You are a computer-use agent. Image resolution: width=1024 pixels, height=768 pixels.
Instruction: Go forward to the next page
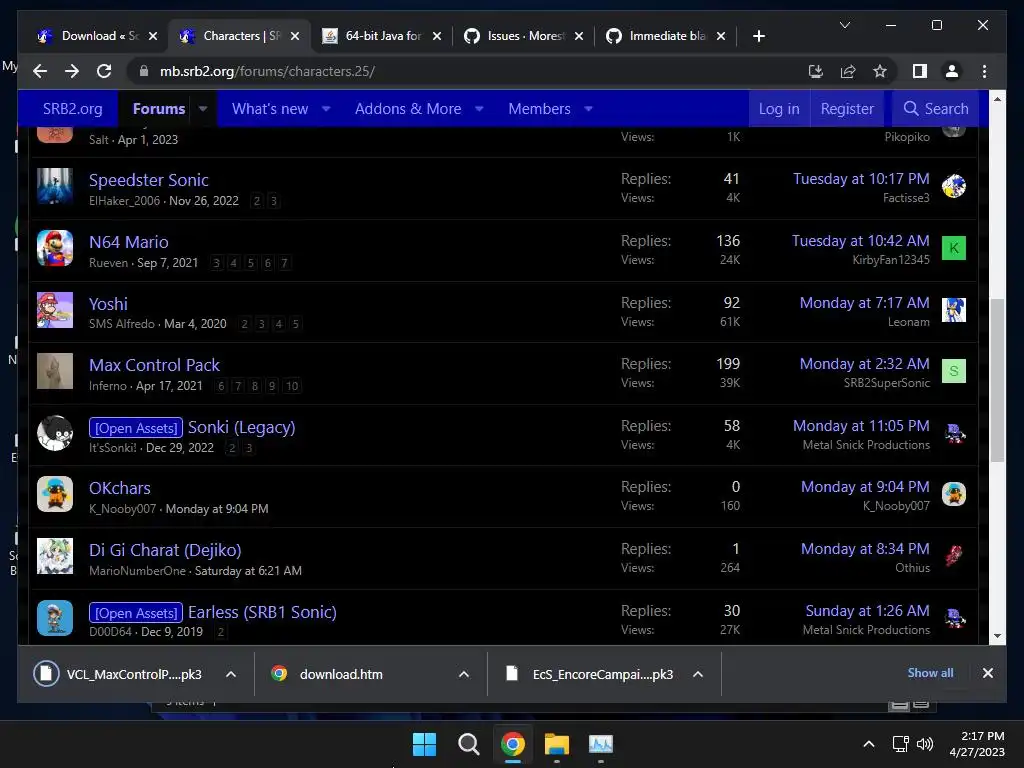pyautogui.click(x=72, y=71)
